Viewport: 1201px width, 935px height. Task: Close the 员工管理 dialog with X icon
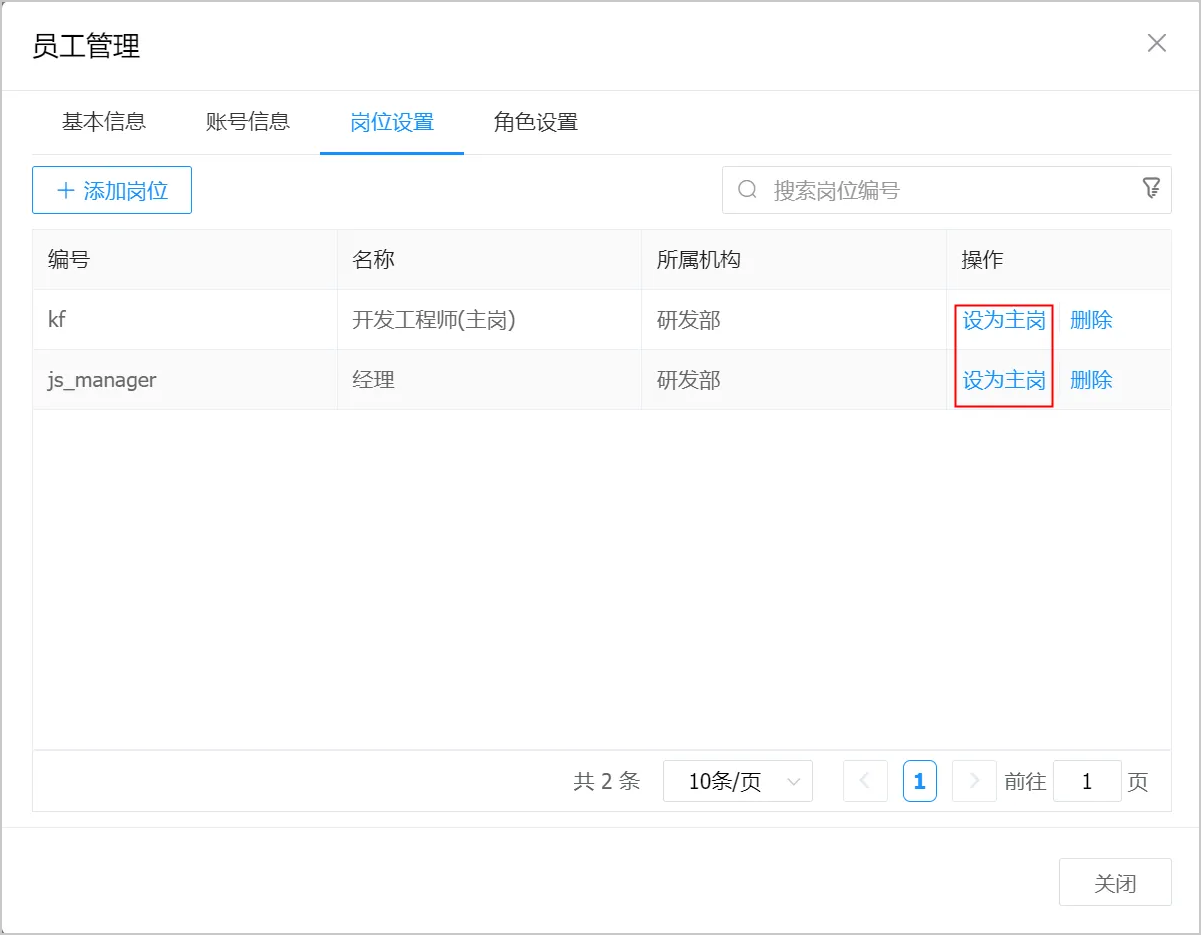(1156, 43)
